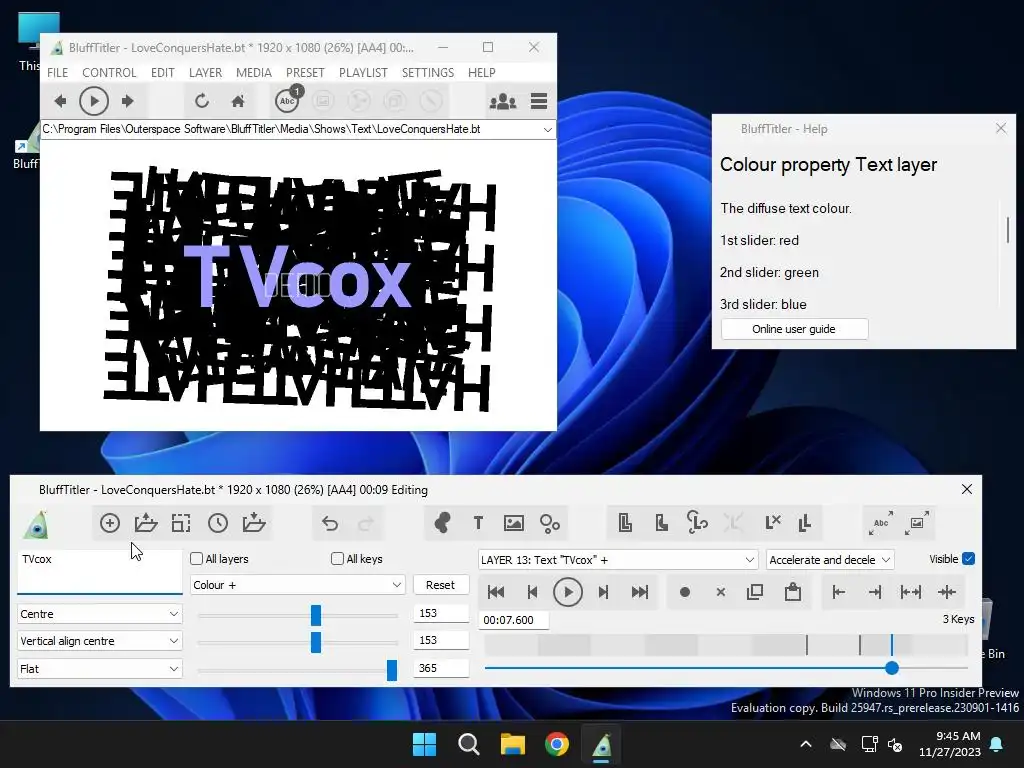Viewport: 1024px width, 768px height.
Task: Reload the show in the player window
Action: [202, 101]
